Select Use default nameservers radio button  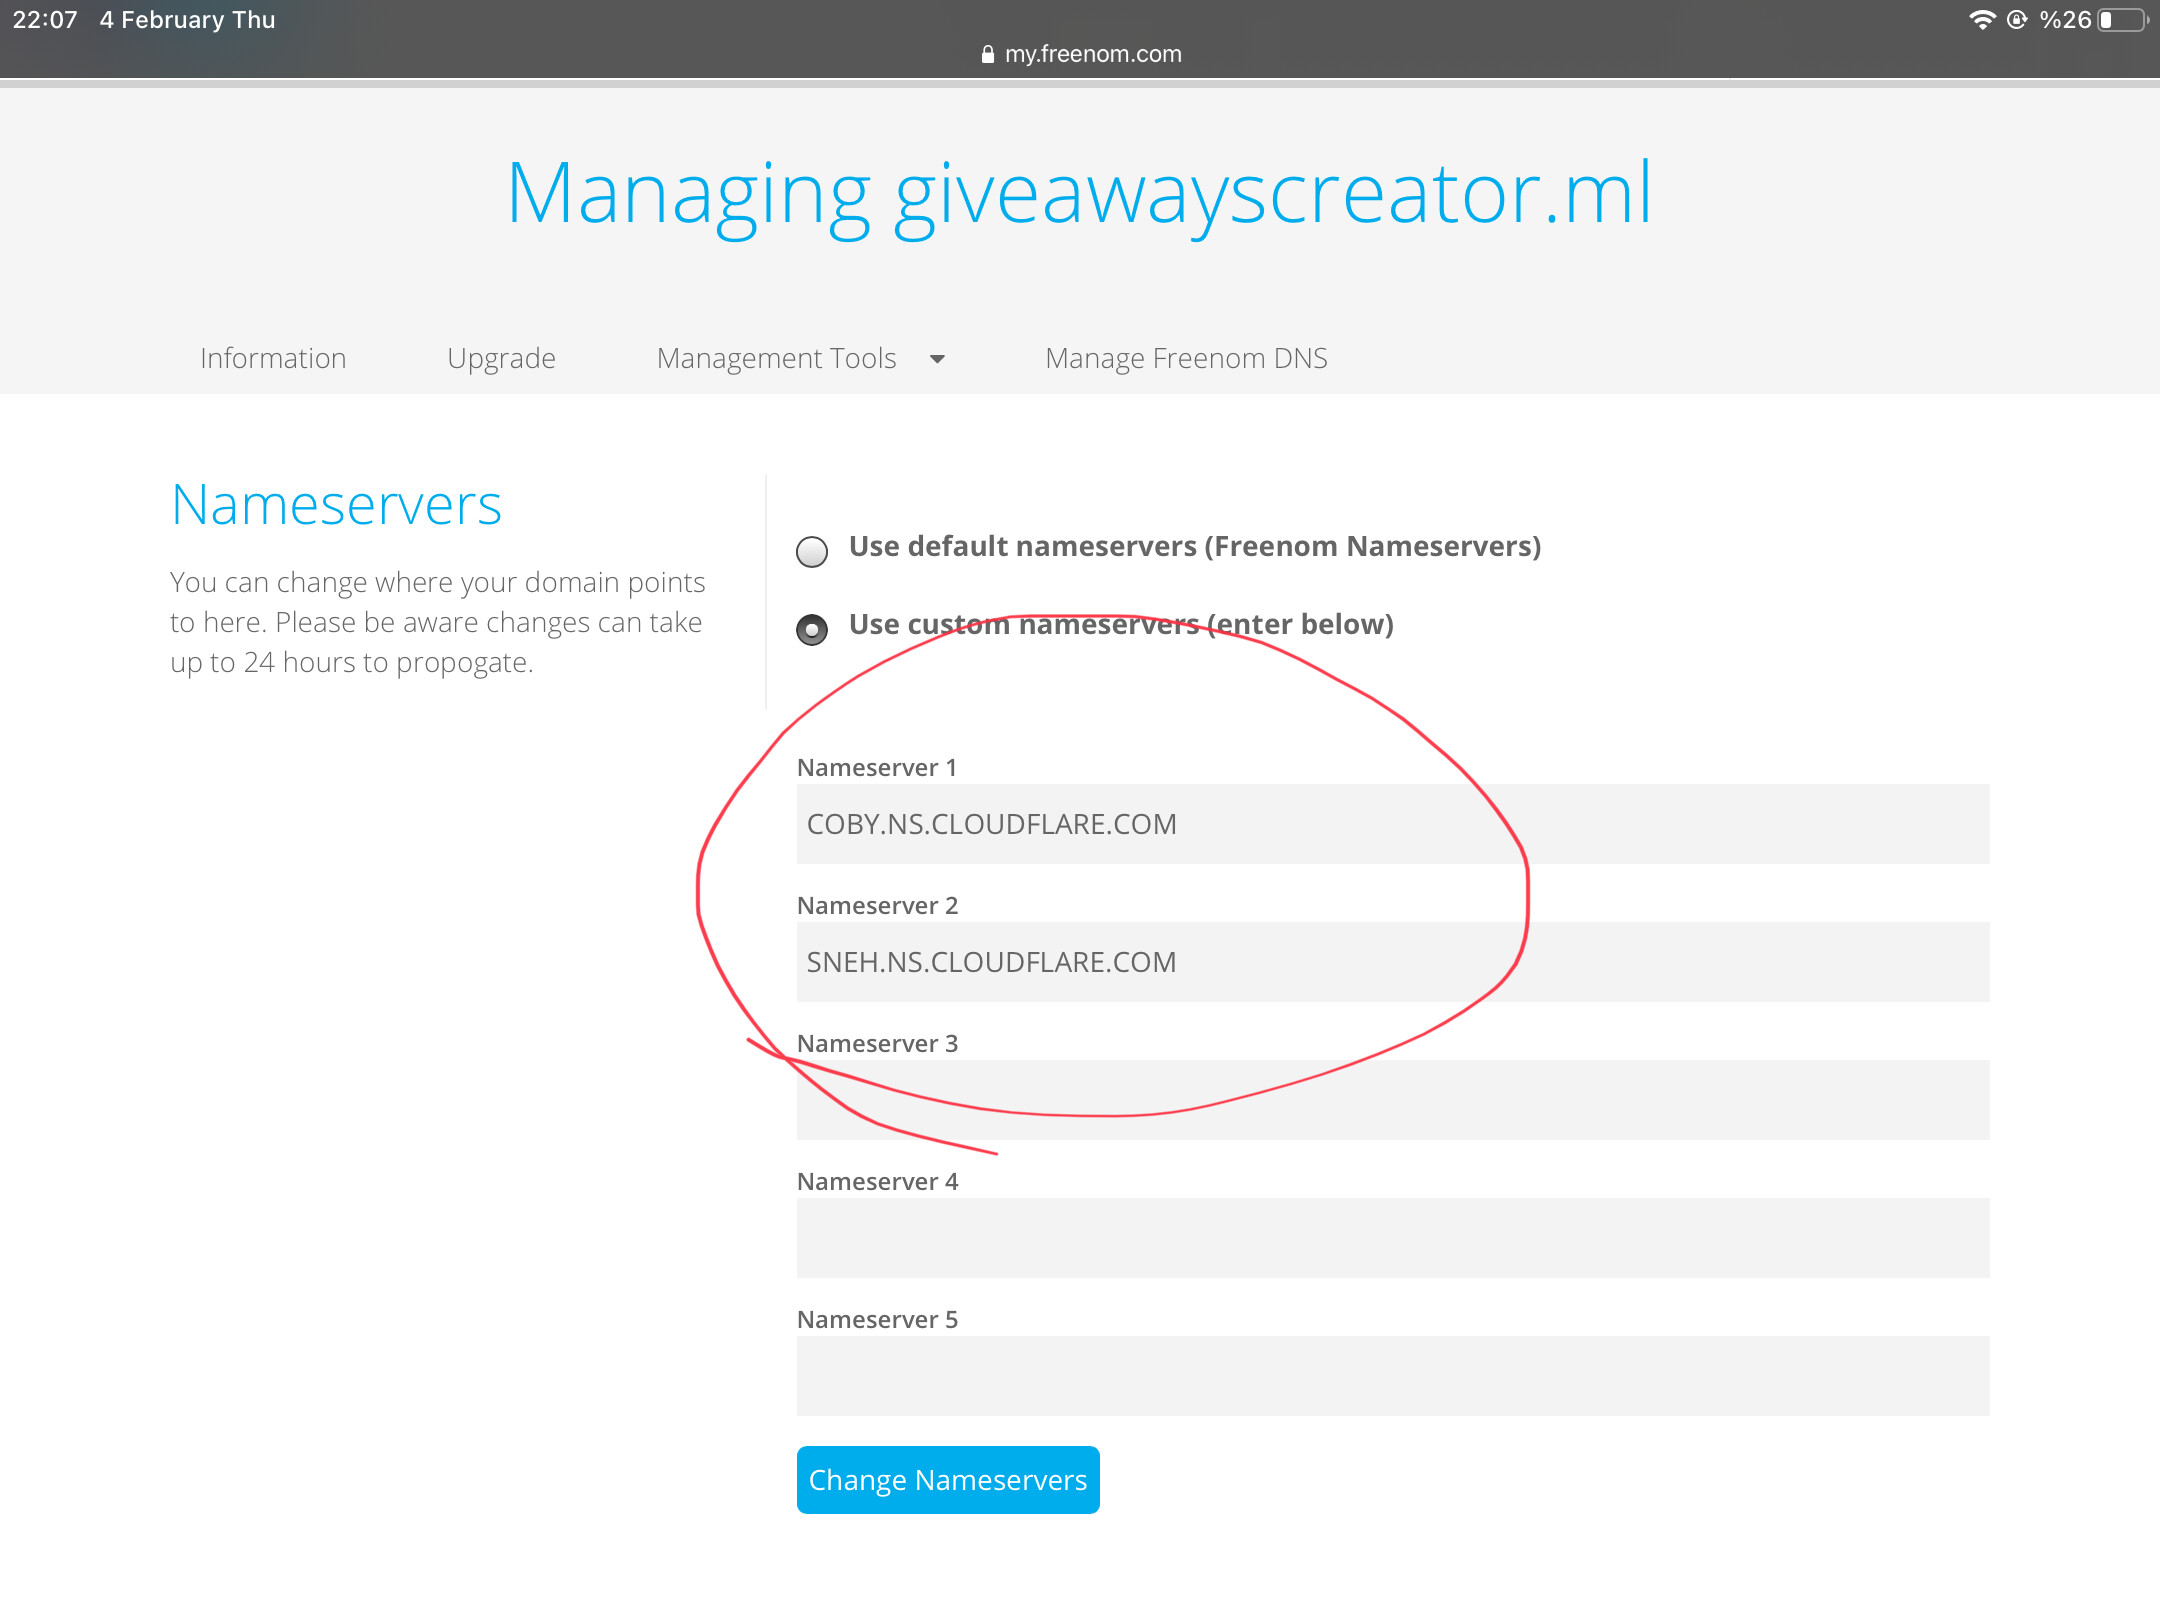point(812,551)
